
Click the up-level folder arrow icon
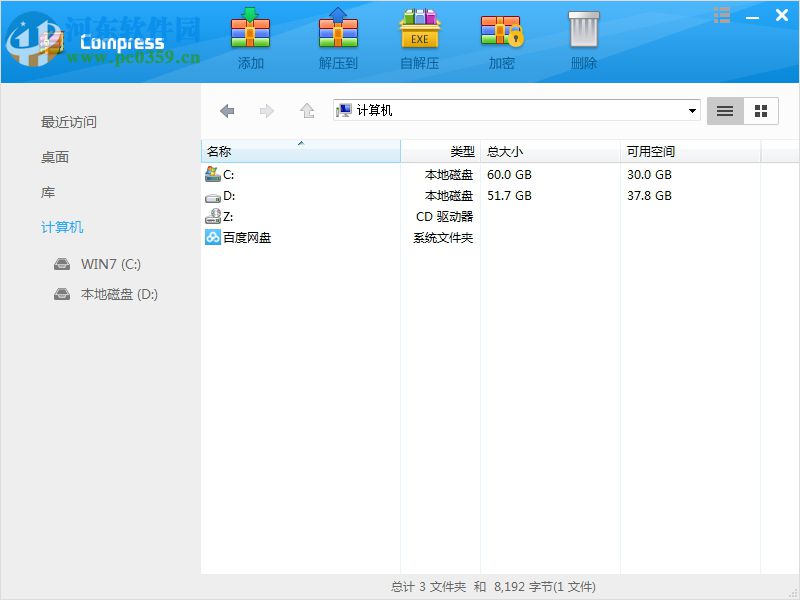pos(306,110)
